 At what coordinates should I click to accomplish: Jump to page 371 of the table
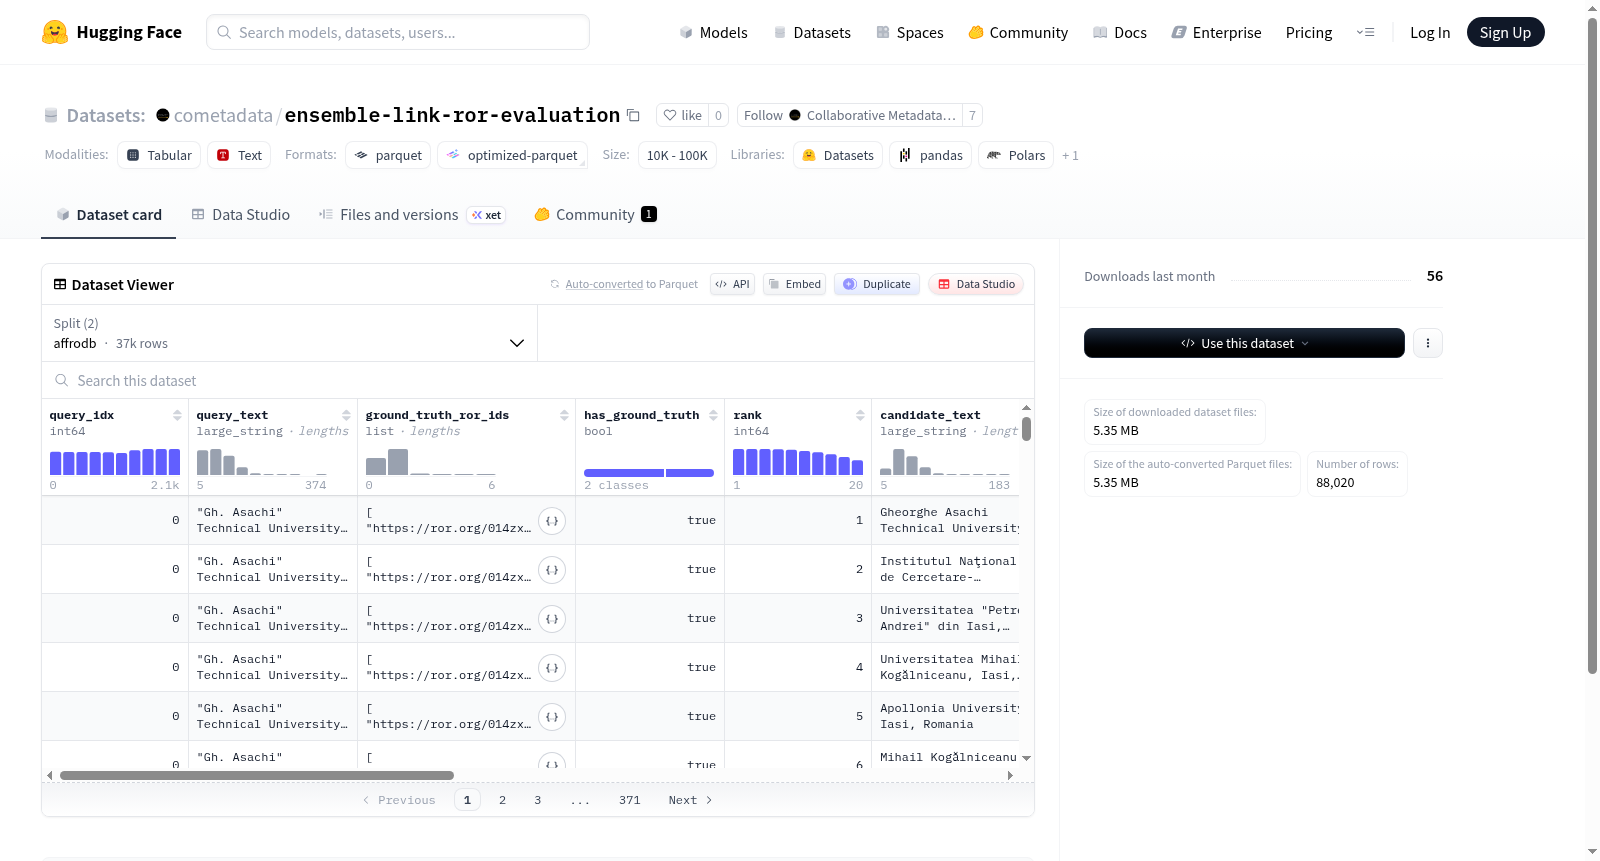[630, 800]
